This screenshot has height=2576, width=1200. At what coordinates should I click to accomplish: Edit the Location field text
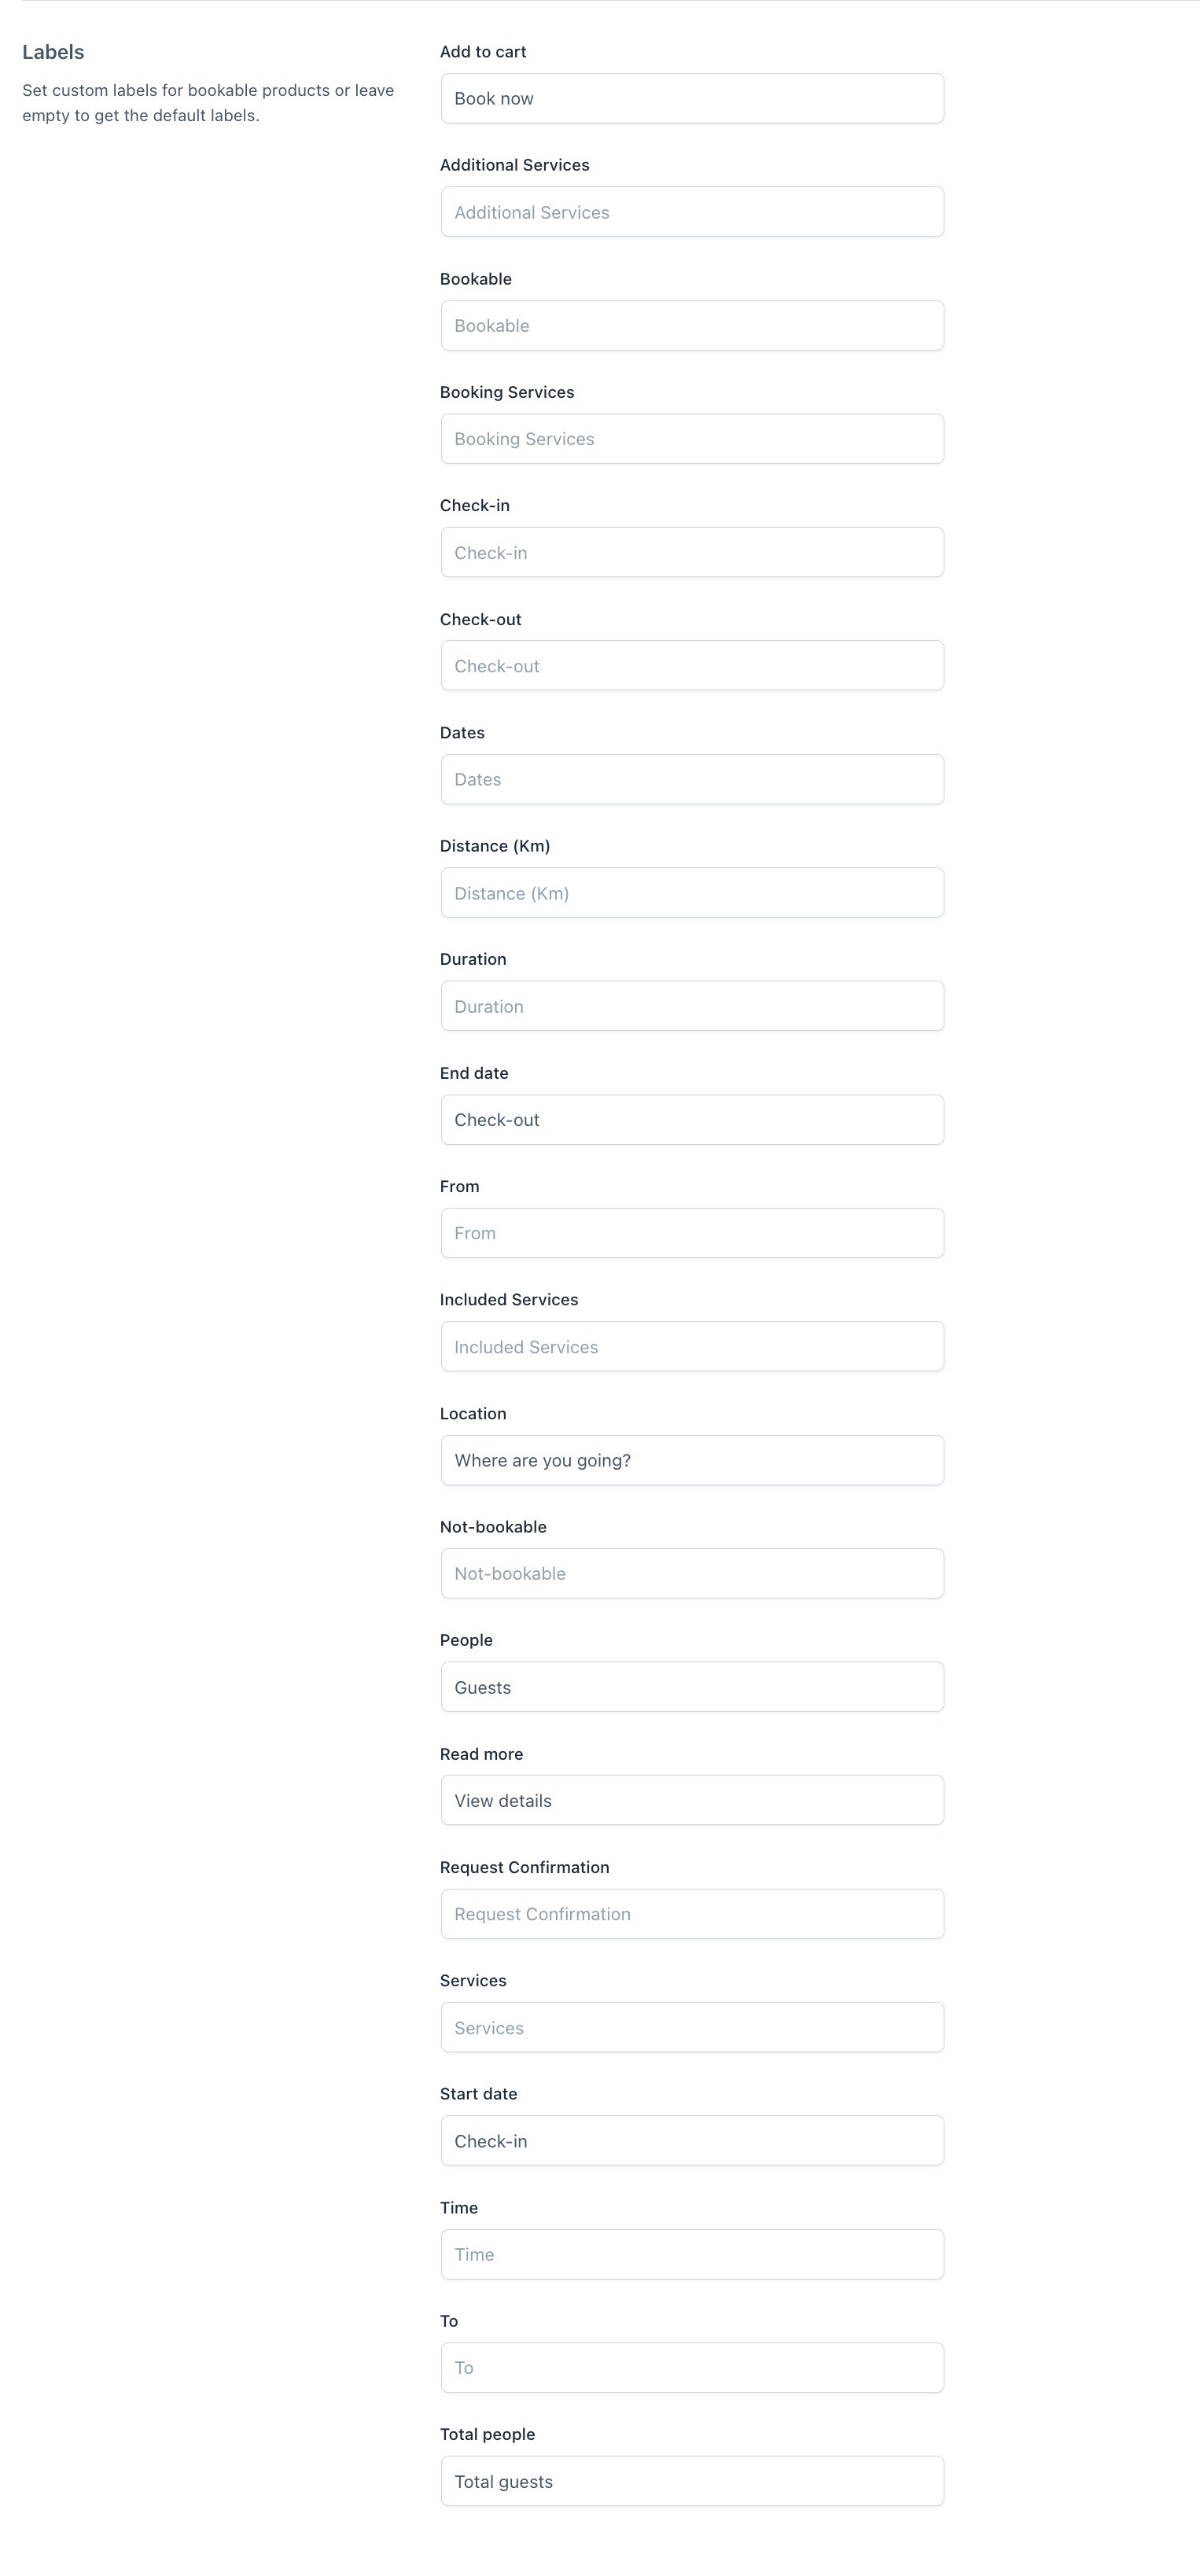point(692,1460)
